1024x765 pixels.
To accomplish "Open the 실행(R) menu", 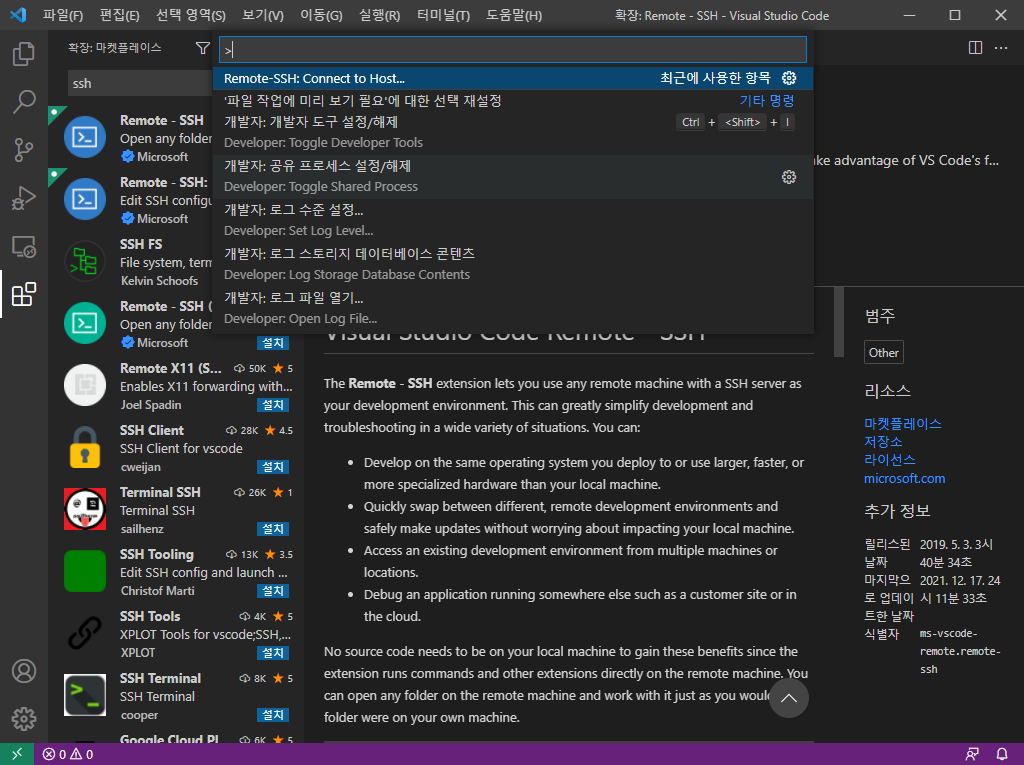I will [x=379, y=15].
